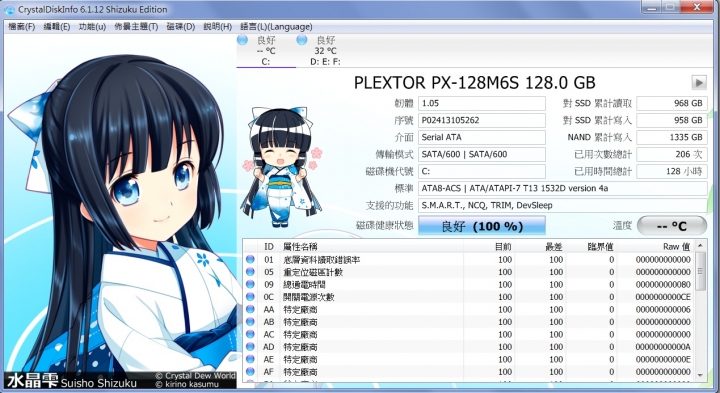Screen dimensions: 720x393
Task: Select the 底層資料讀取錯誤率 attribute row
Action: click(x=469, y=259)
